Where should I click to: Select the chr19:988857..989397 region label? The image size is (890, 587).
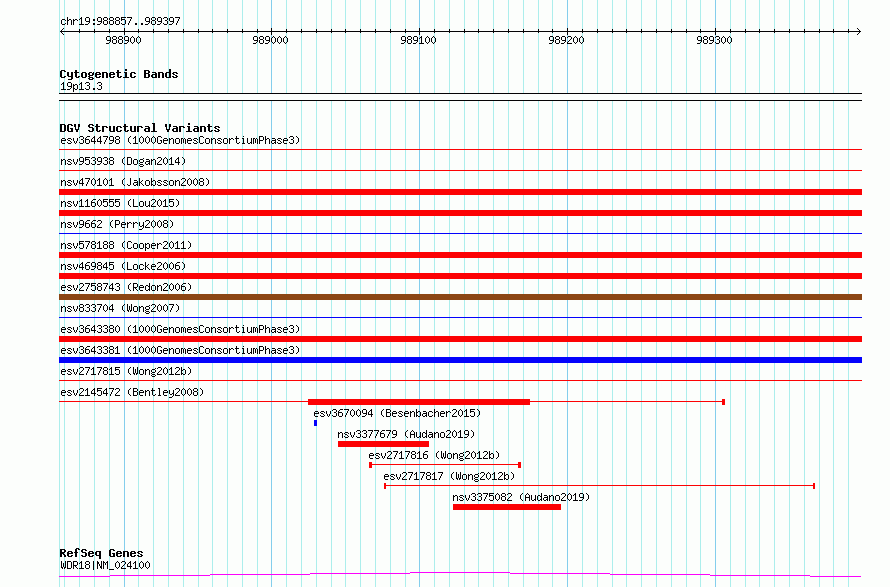pyautogui.click(x=120, y=21)
